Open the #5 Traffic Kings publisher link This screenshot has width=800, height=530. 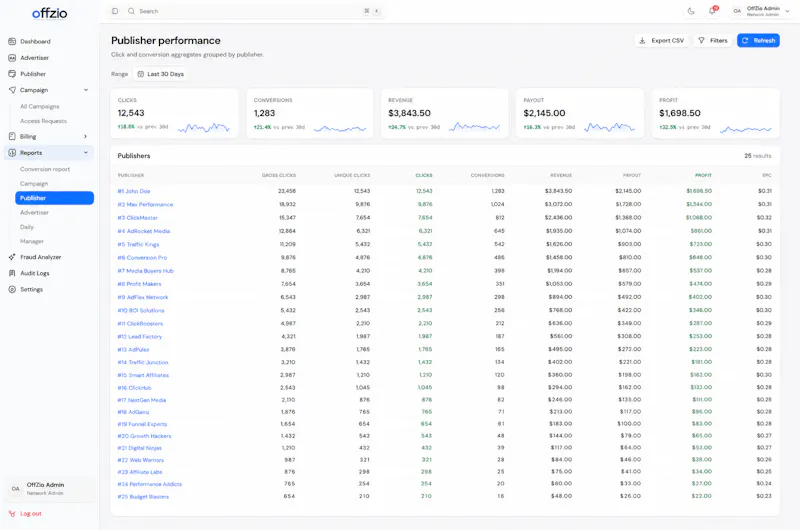(x=138, y=244)
